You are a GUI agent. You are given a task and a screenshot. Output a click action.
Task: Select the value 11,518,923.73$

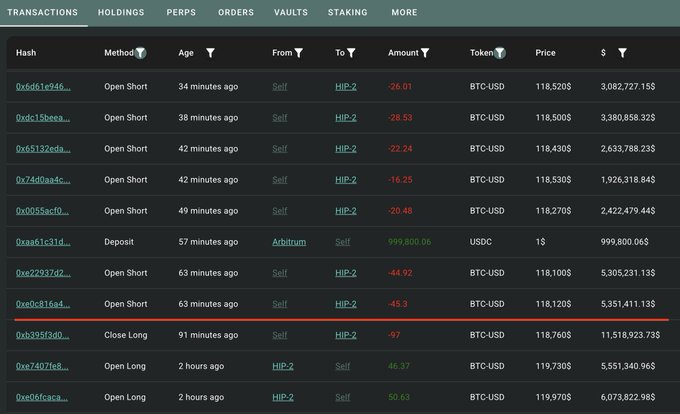[x=630, y=335]
